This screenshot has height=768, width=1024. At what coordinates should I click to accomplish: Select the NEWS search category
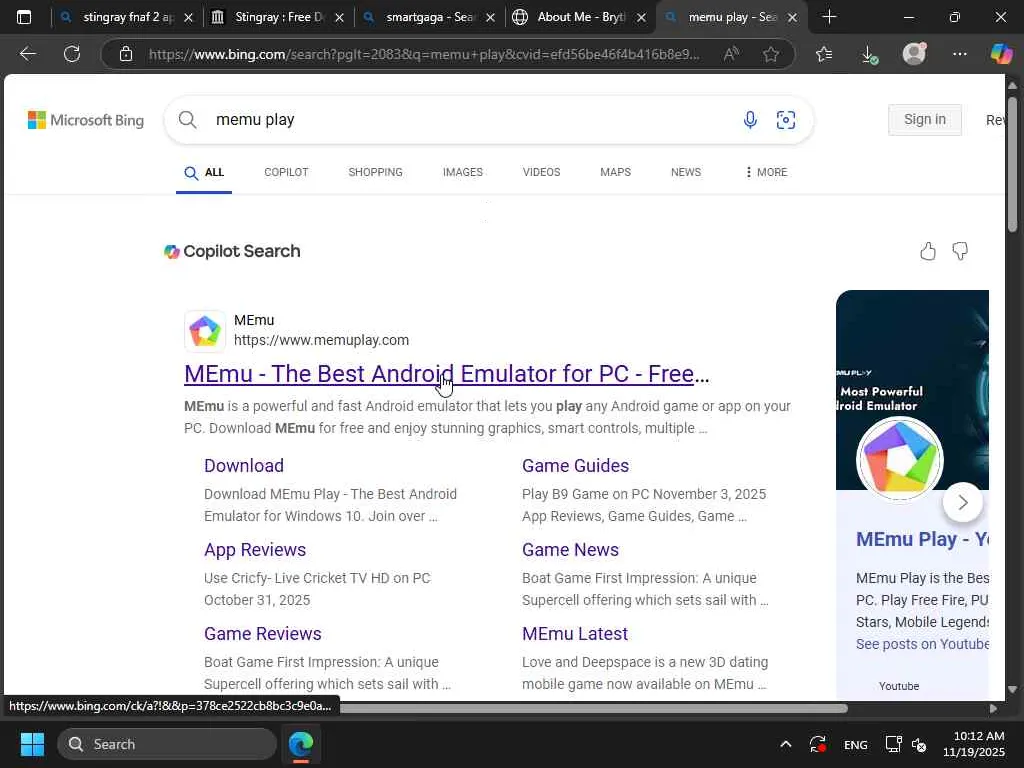[x=686, y=172]
